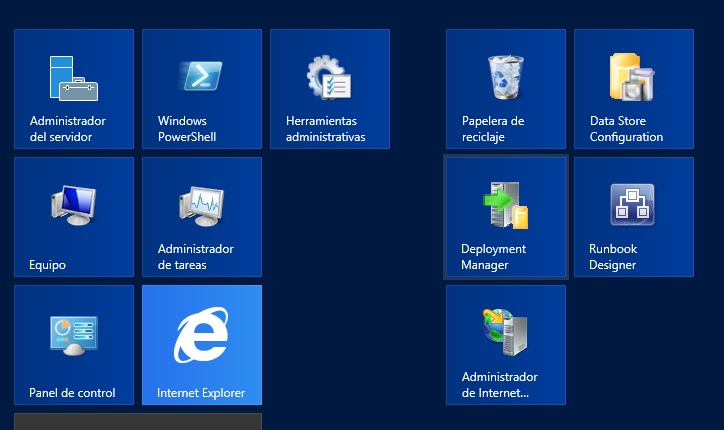This screenshot has width=724, height=430.
Task: Open the Administrador de tareas icon
Action: (201, 205)
